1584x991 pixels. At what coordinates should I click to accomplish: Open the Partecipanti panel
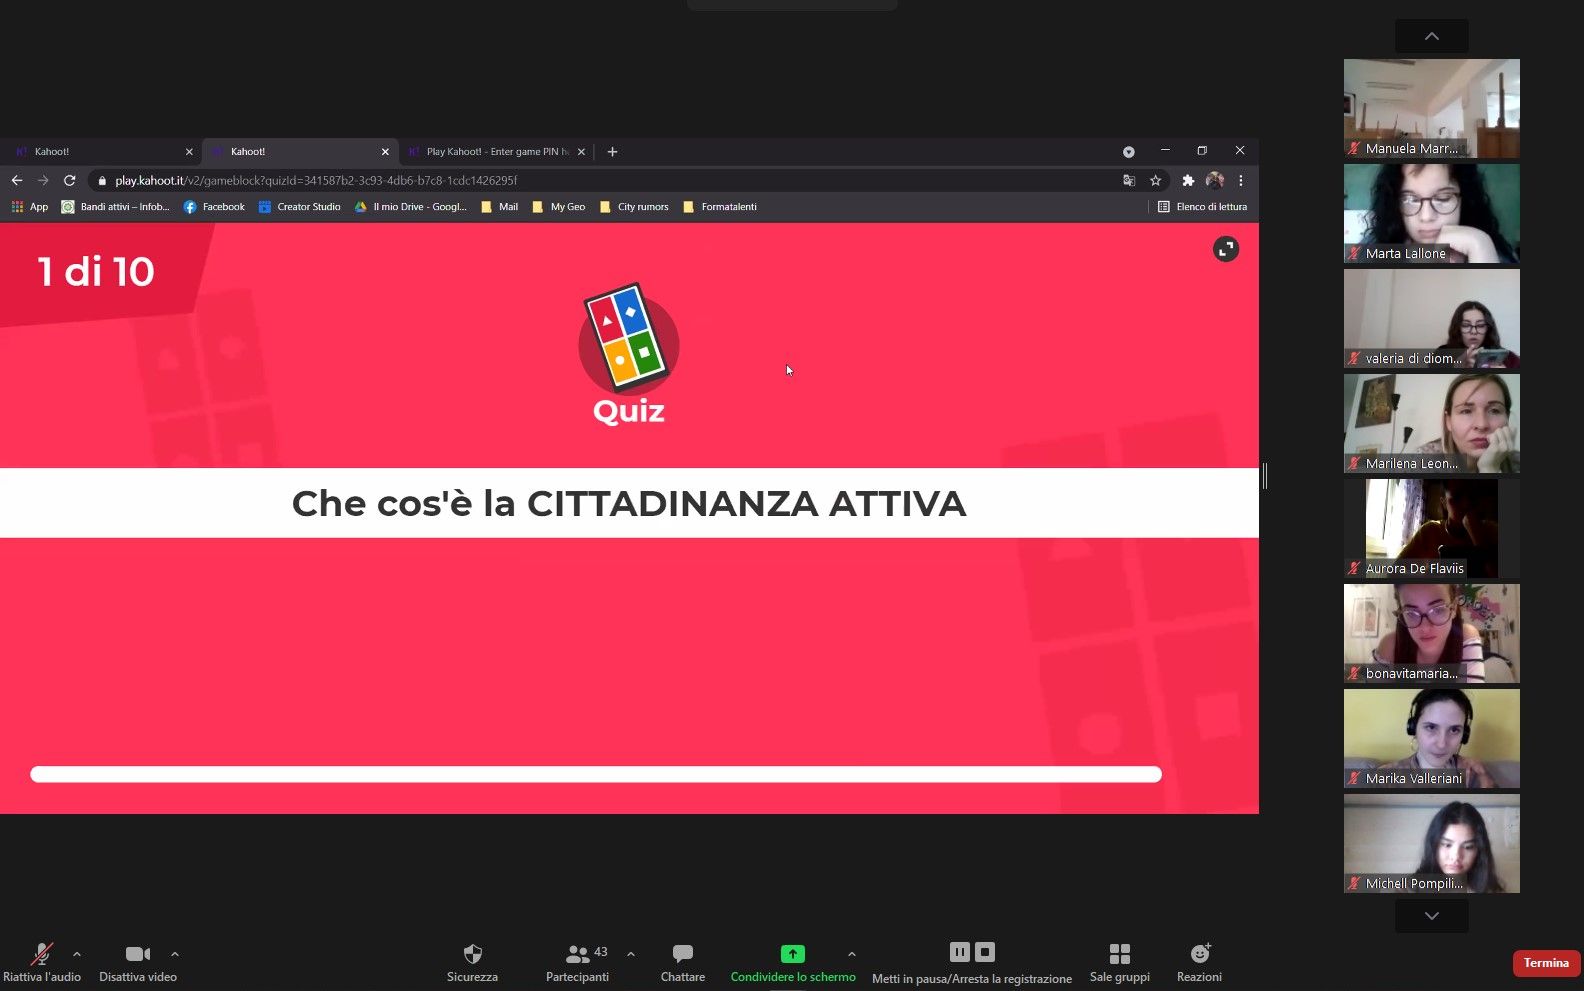click(x=578, y=954)
